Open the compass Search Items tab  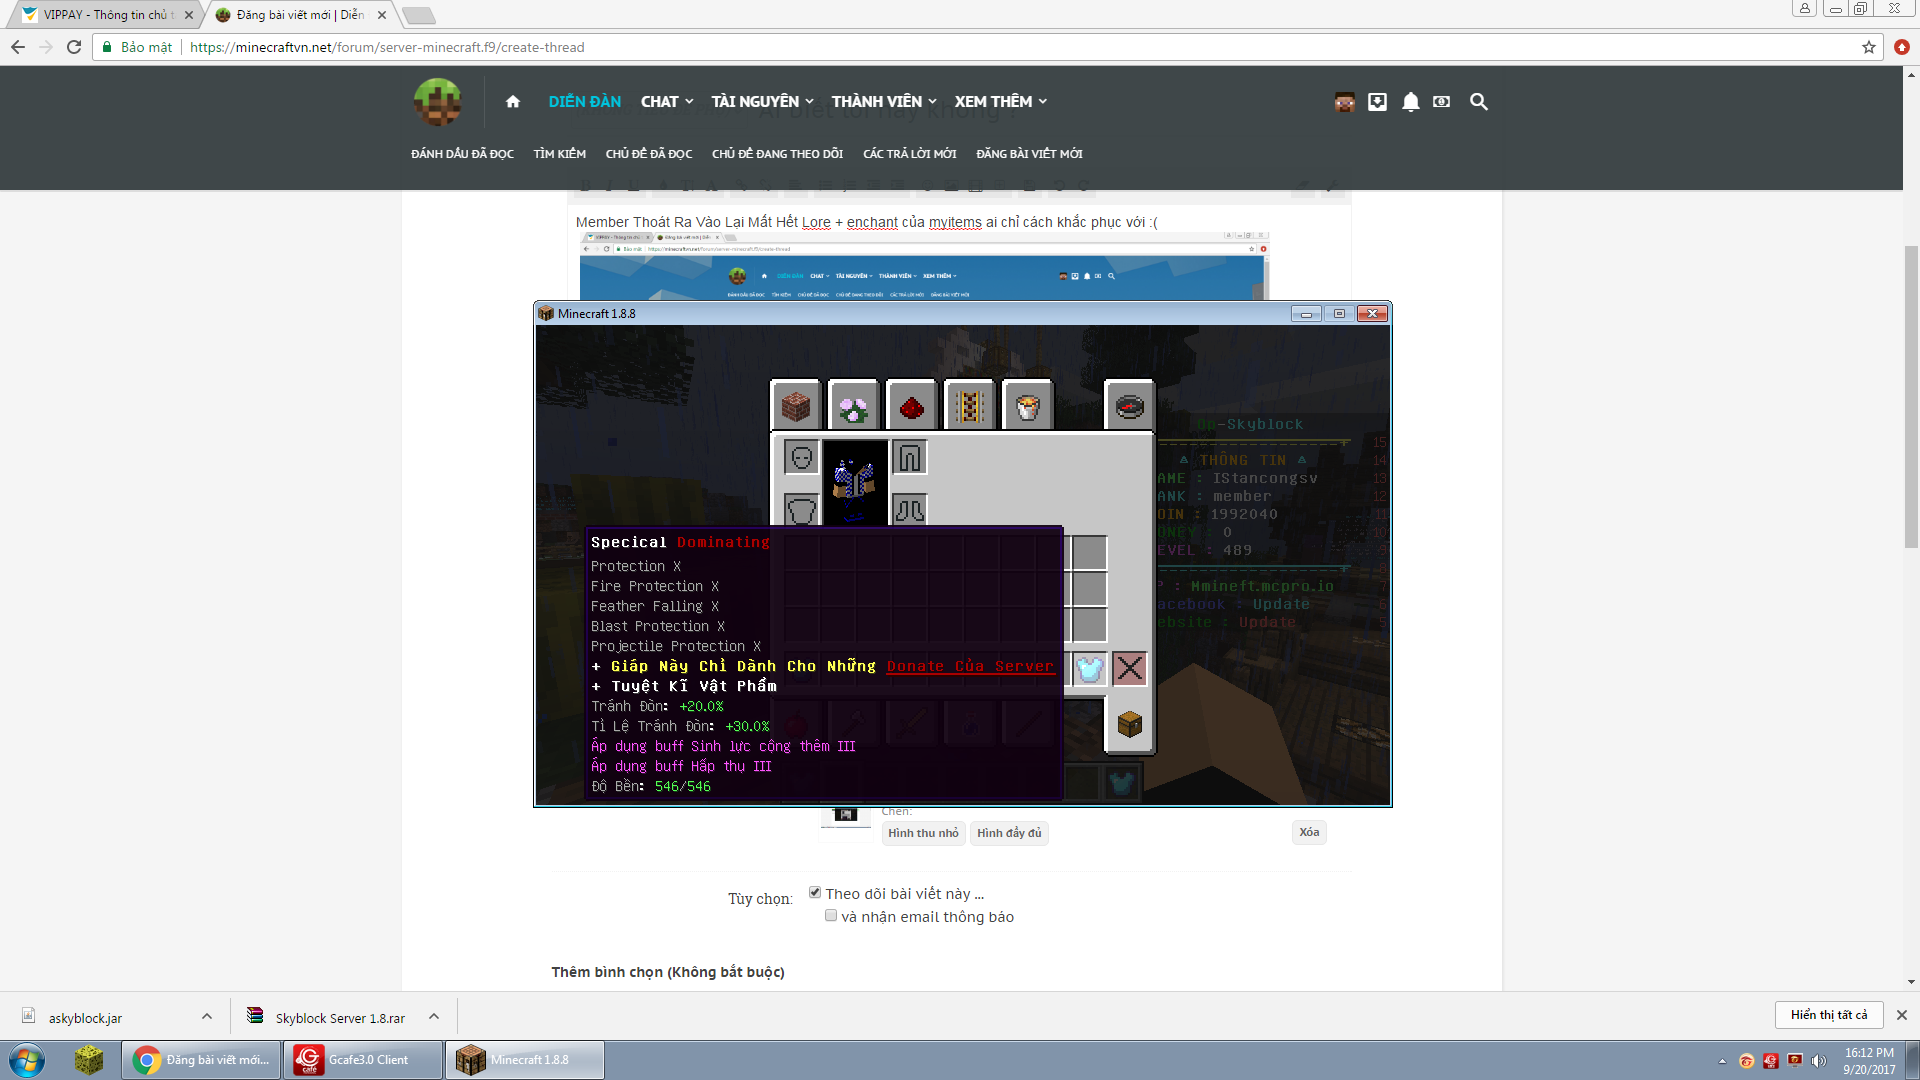1129,405
